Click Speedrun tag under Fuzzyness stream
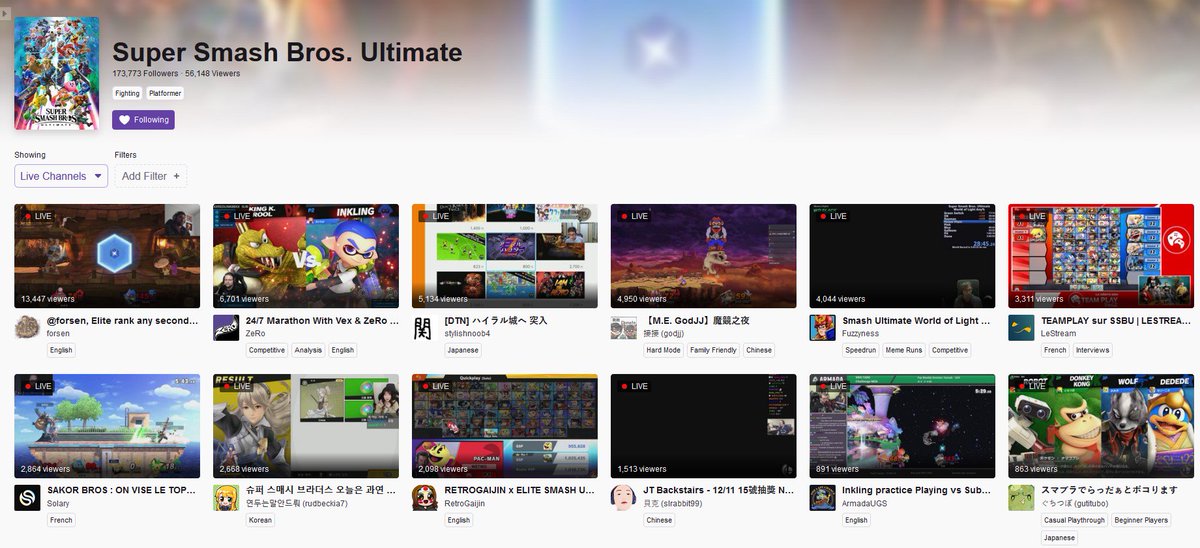Viewport: 1200px width, 548px height. coord(860,350)
